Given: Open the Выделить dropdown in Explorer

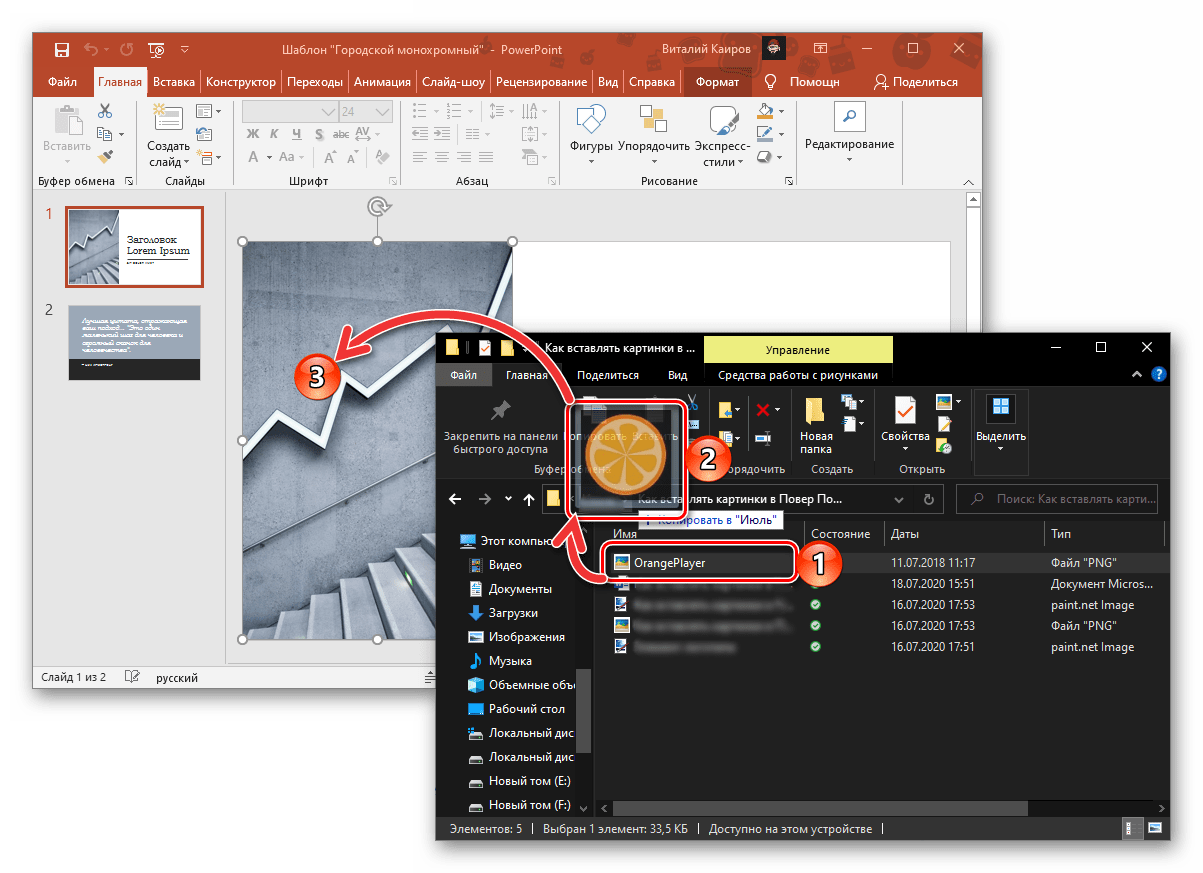Looking at the screenshot, I should (x=1000, y=448).
